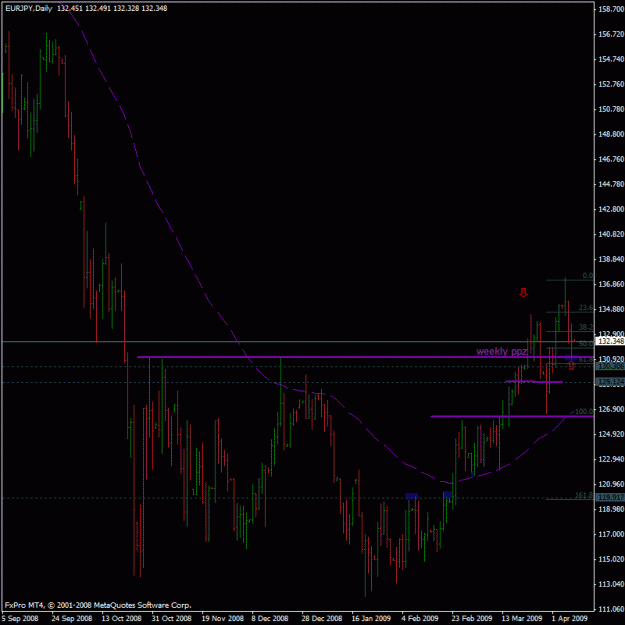
Task: Select the Fibonacci 0.0 level label
Action: (588, 276)
